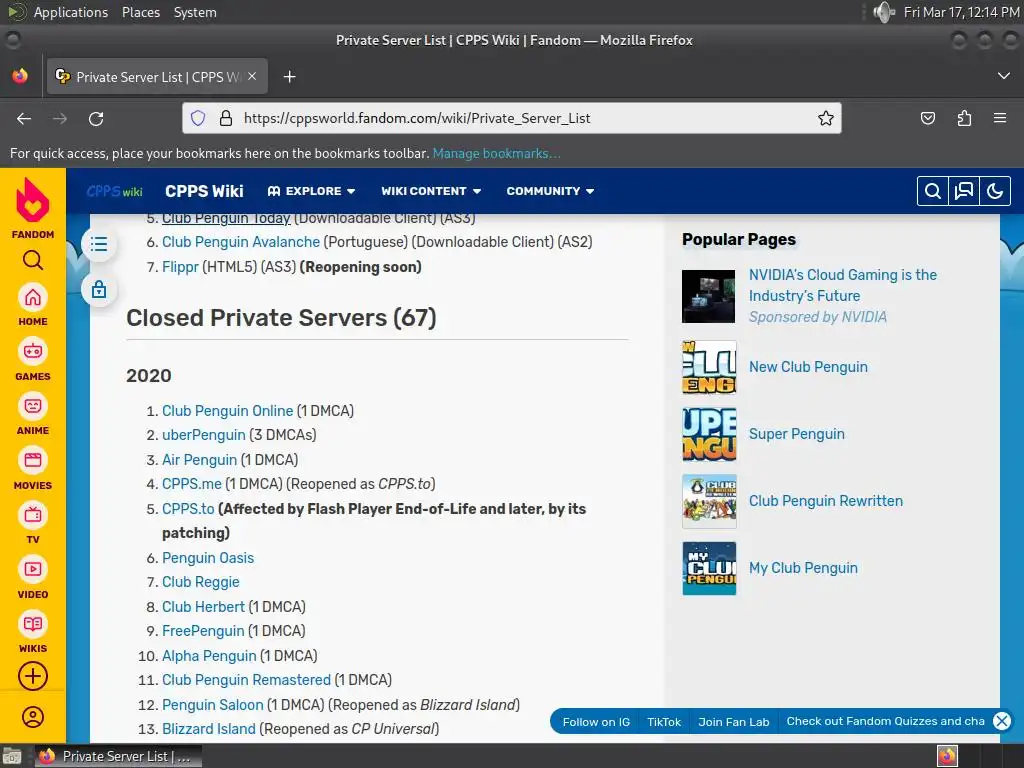Click the plus start-a-wiki icon
This screenshot has height=768, width=1024.
[33, 676]
